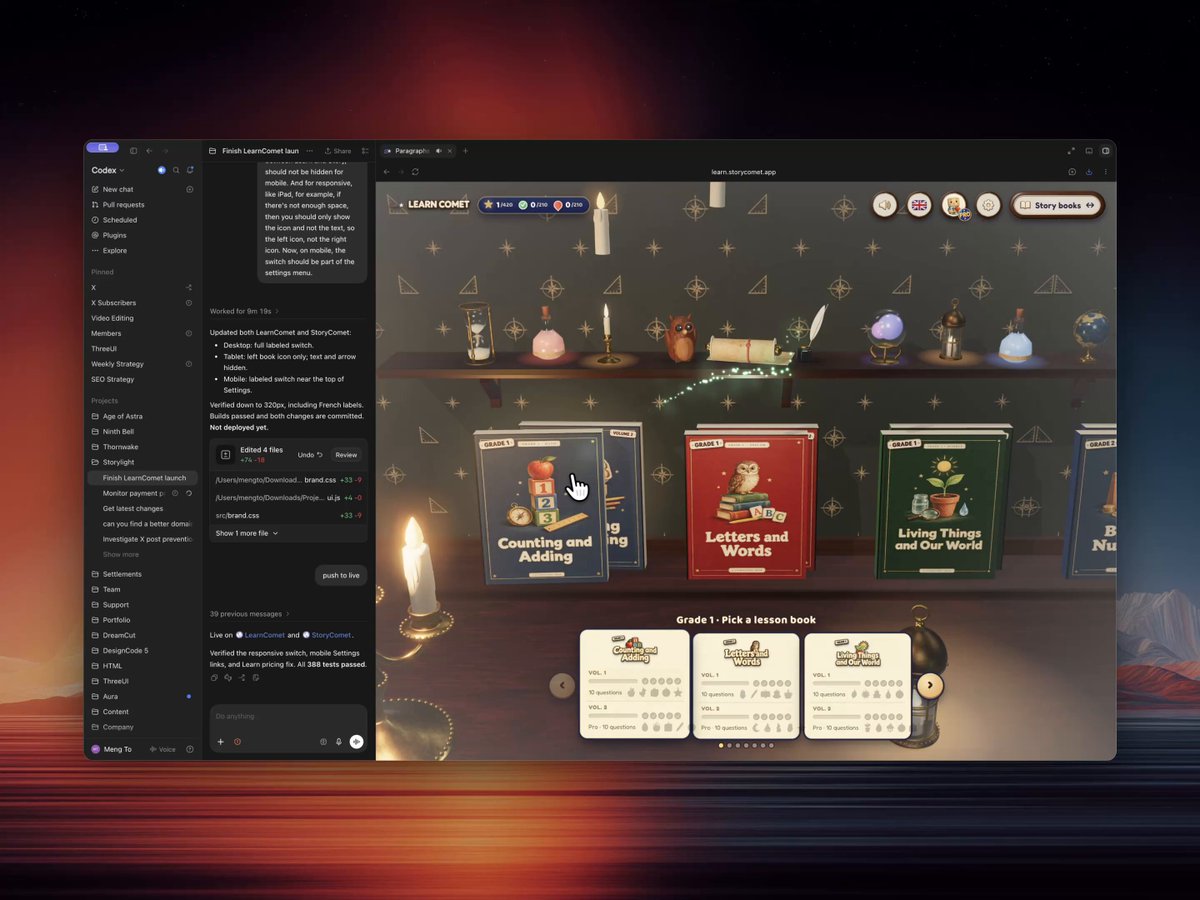Go to Scheduled section
1200x900 pixels.
point(142,220)
